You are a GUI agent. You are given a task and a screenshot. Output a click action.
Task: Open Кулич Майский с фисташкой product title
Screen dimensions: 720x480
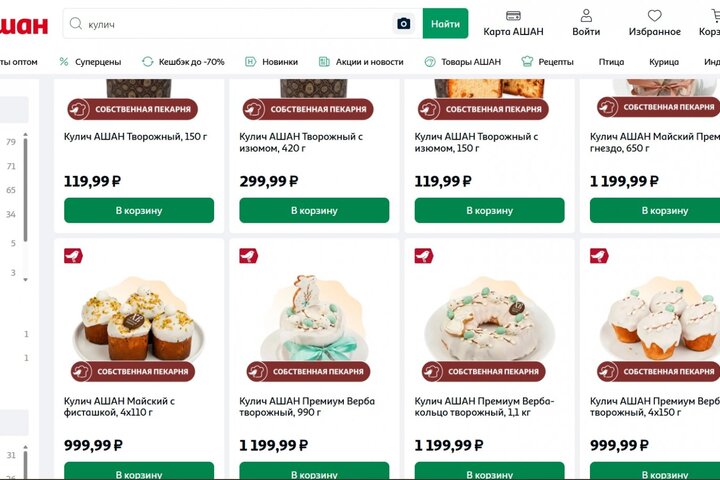[x=120, y=407]
